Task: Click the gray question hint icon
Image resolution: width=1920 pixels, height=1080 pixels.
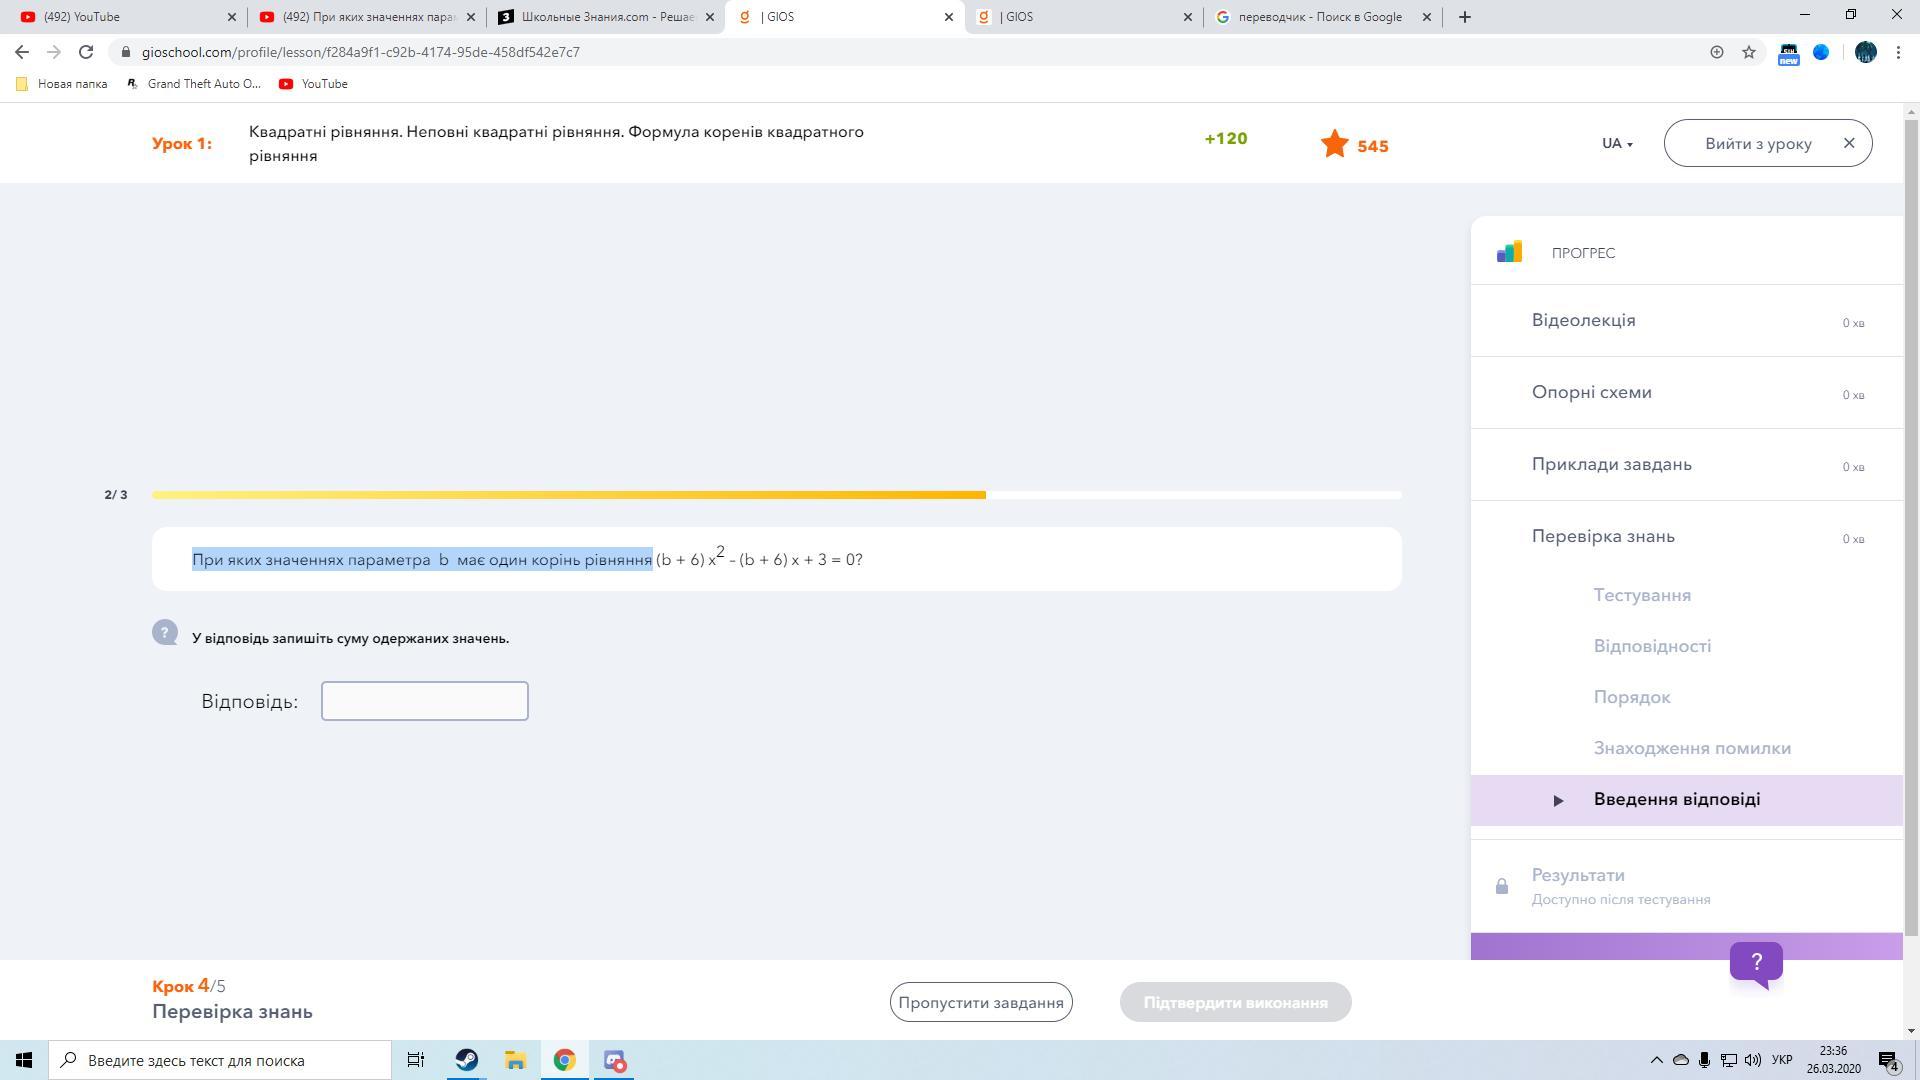Action: tap(165, 633)
